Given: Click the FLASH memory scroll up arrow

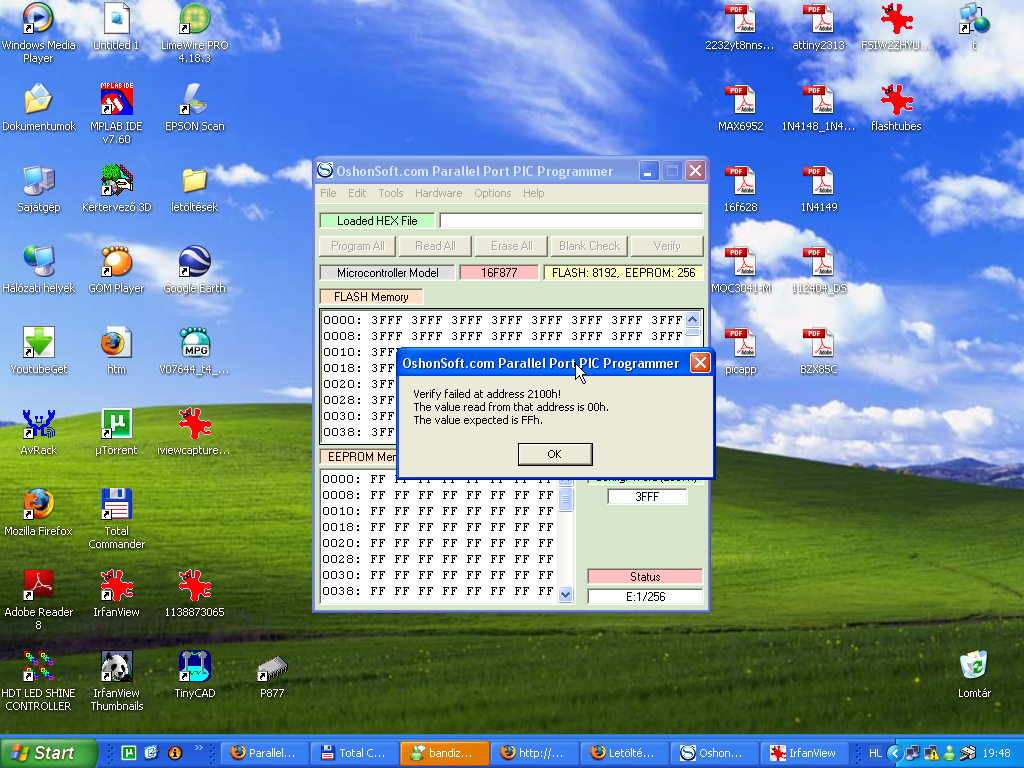Looking at the screenshot, I should click(692, 319).
